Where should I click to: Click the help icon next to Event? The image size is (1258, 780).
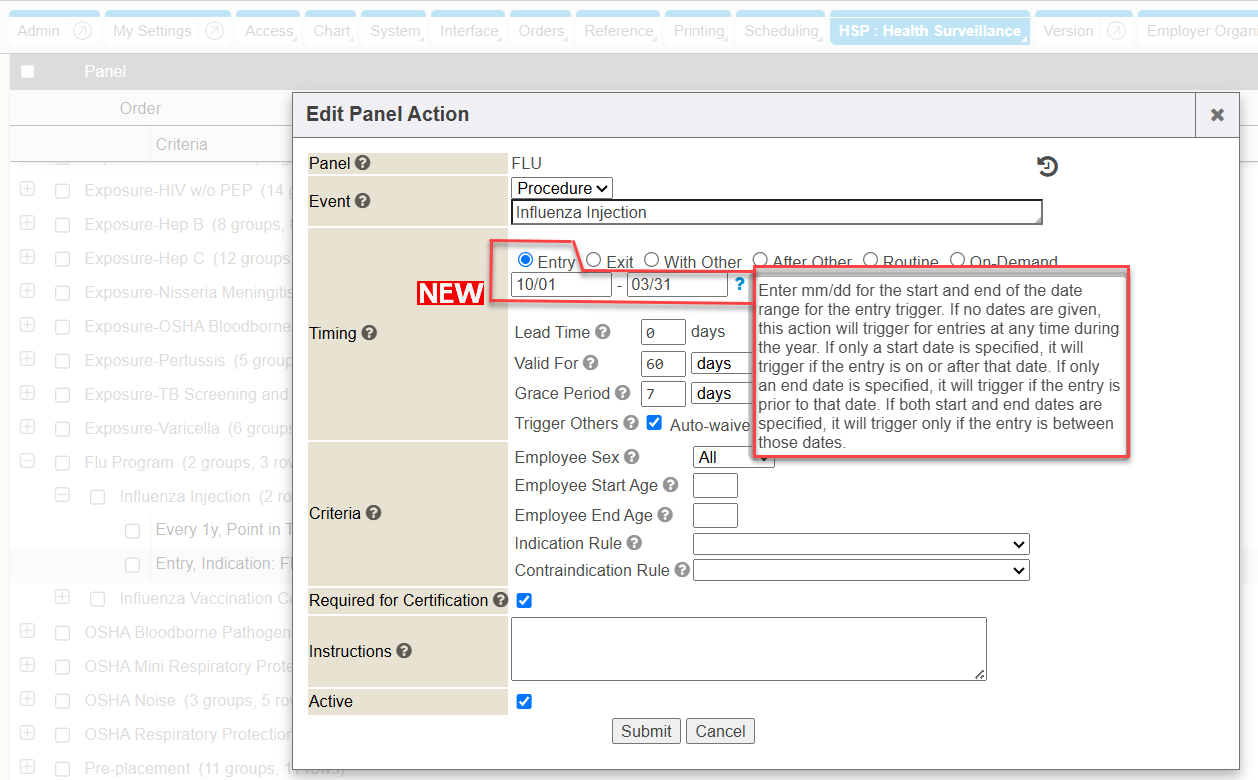363,201
